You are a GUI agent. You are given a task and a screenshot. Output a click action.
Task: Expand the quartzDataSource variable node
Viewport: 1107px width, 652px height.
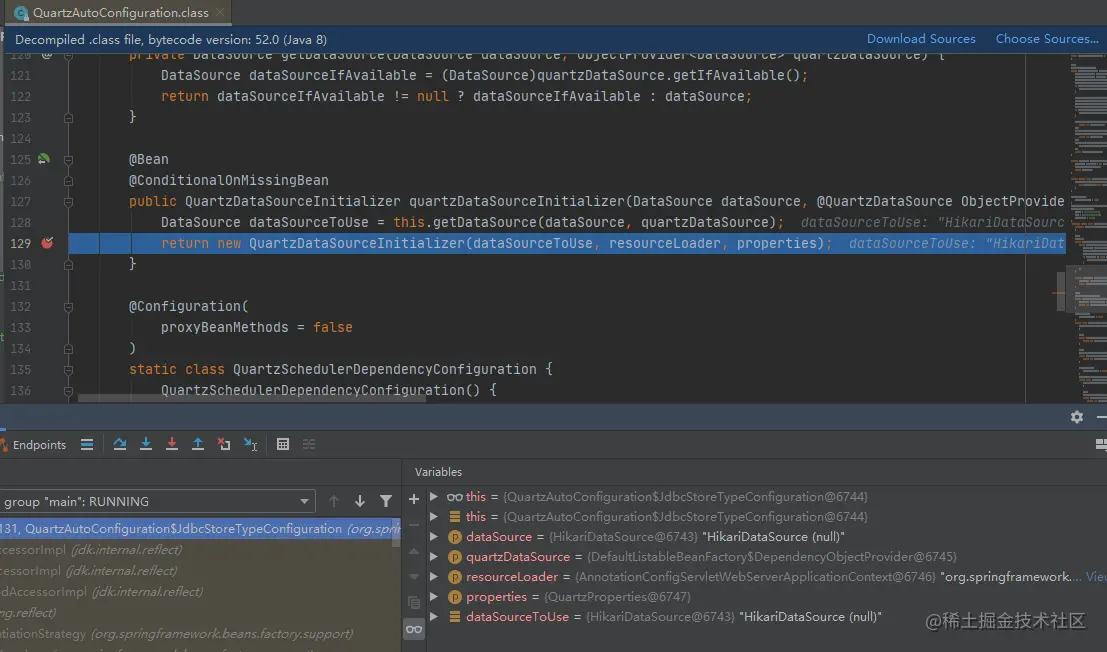point(434,557)
